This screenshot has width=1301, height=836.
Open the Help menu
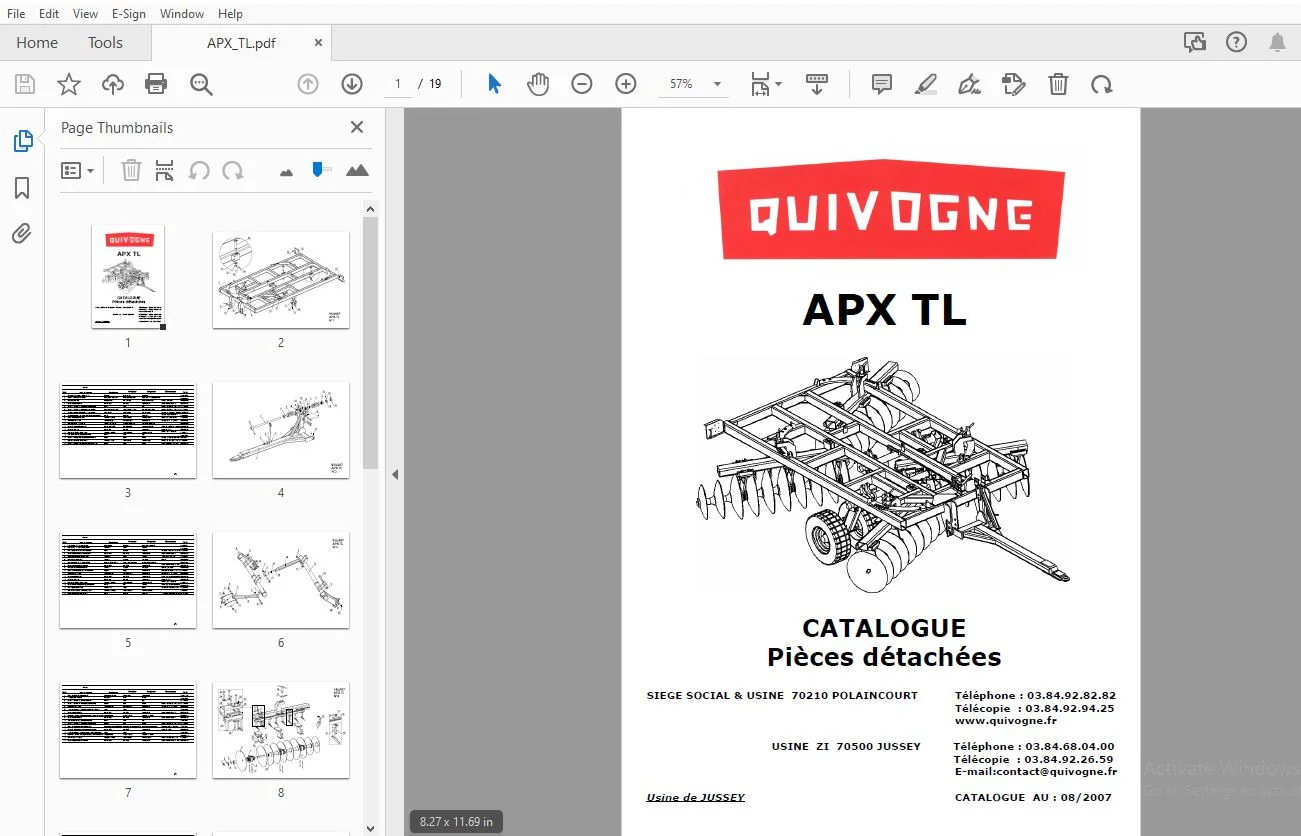point(230,13)
